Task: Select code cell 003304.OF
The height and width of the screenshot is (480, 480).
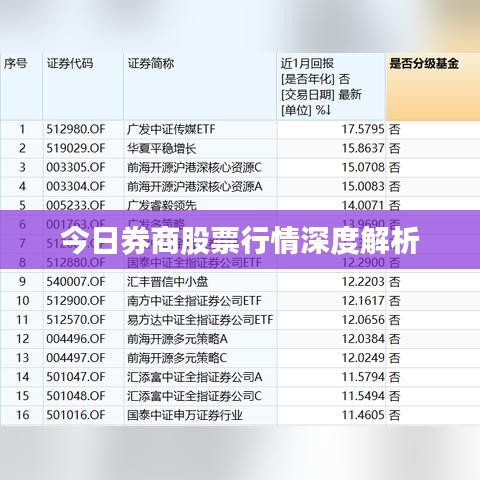Action: pyautogui.click(x=76, y=186)
